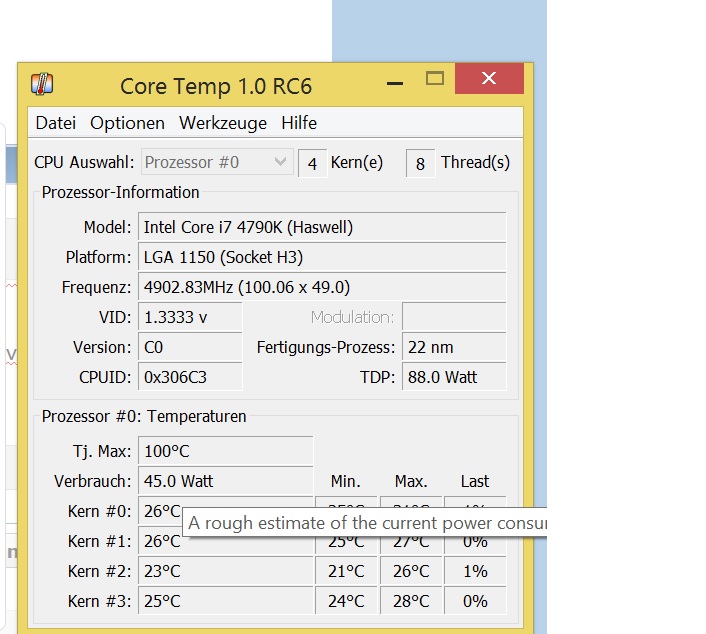Click the Max. column header
The image size is (706, 634).
411,481
